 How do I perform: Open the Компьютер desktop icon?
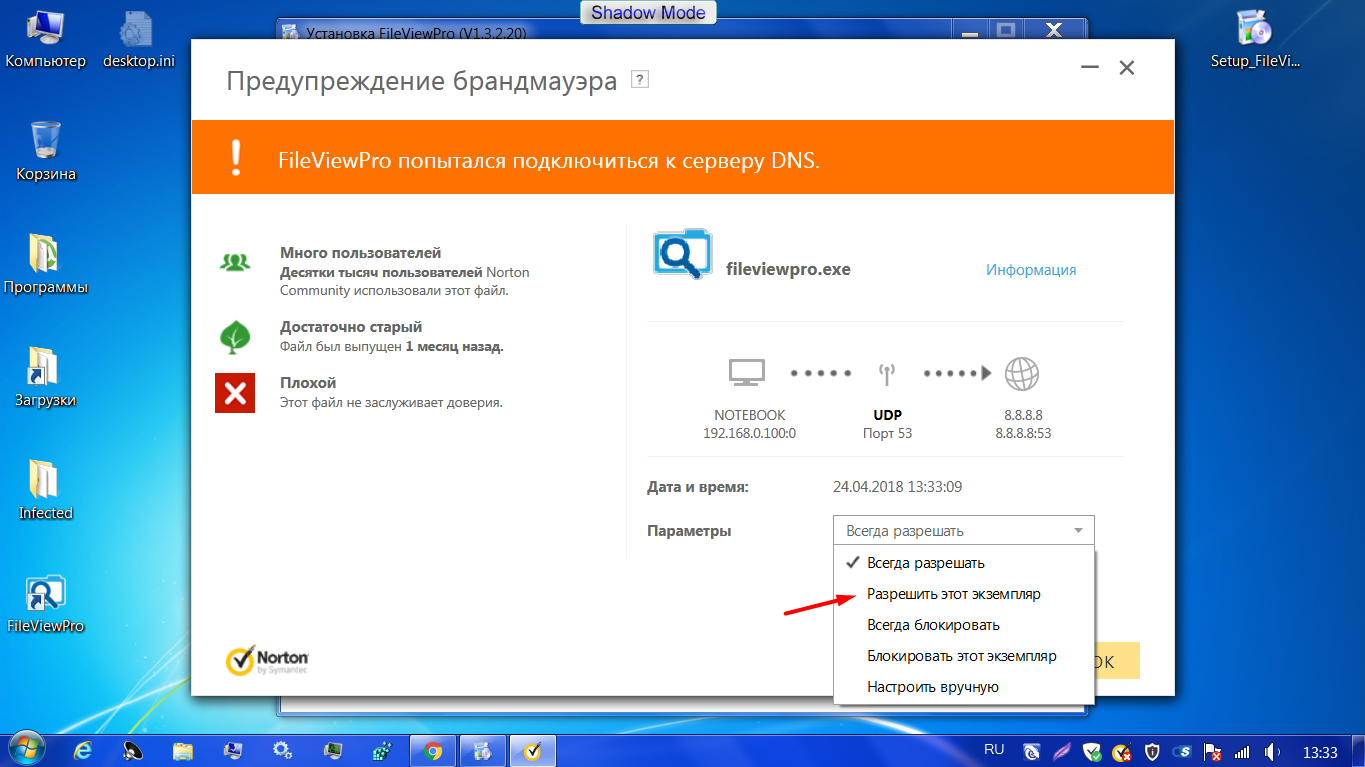pos(46,40)
